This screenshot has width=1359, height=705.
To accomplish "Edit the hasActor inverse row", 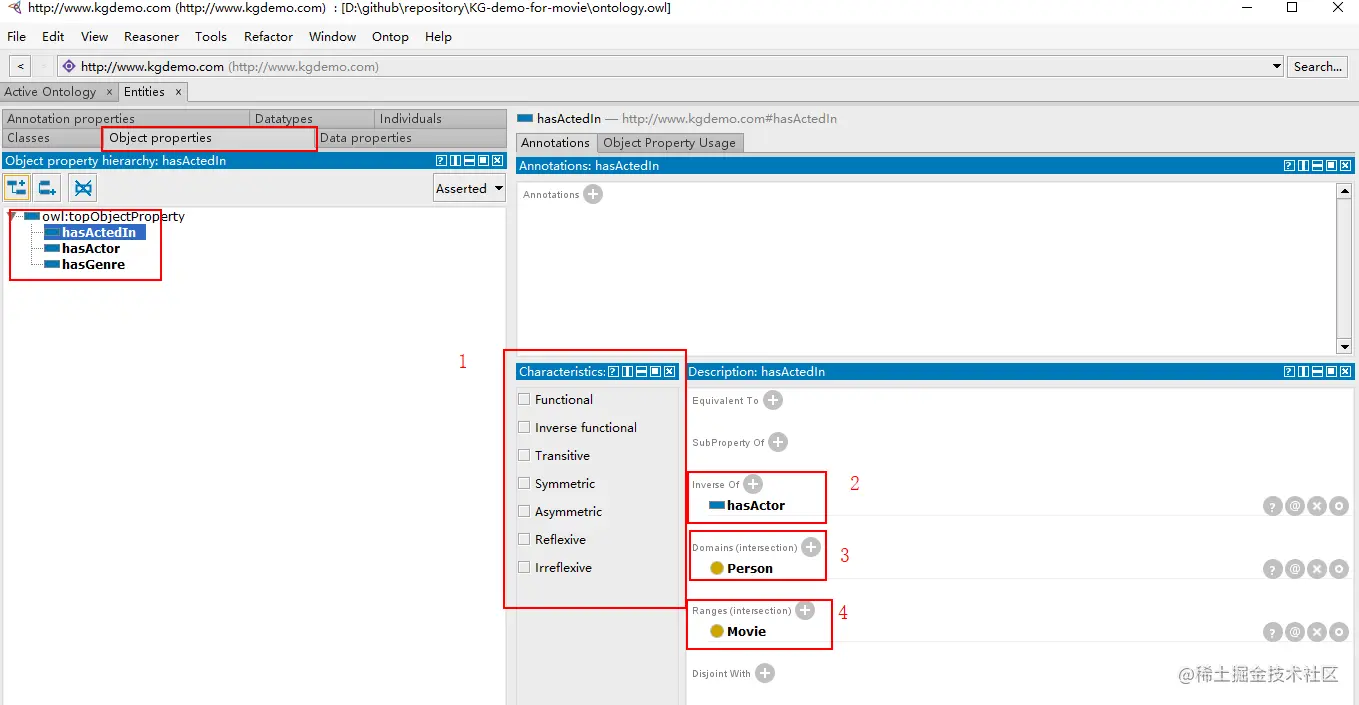I will point(1339,506).
